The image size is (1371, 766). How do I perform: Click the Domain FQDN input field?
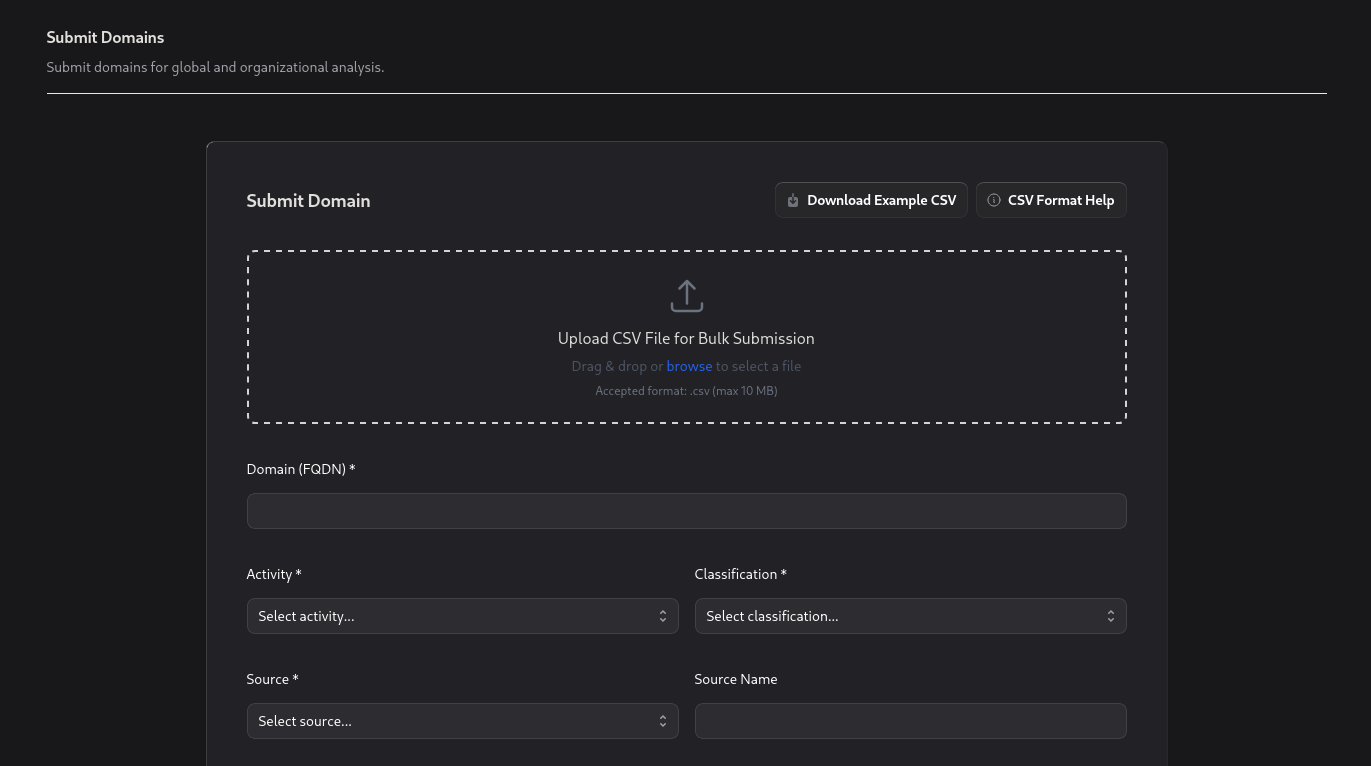(x=686, y=511)
